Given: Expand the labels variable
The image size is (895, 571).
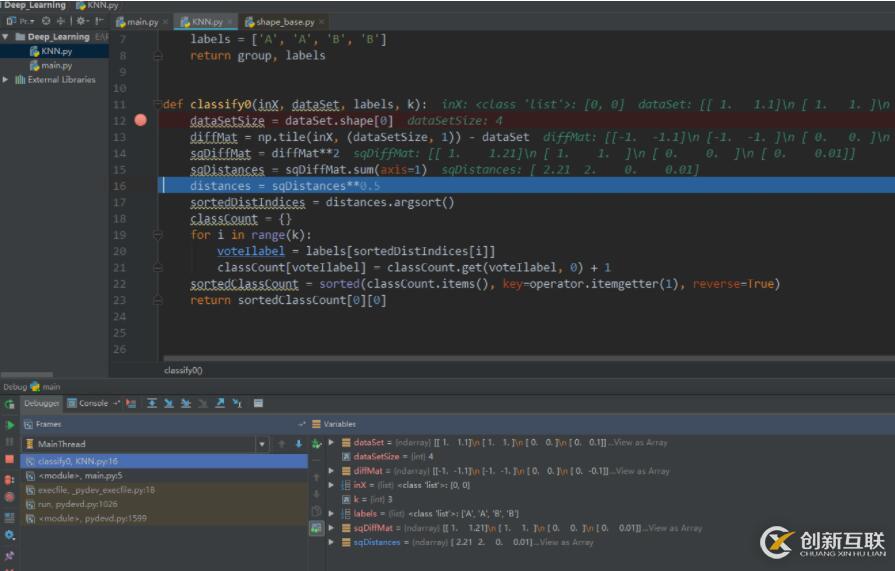Looking at the screenshot, I should click(331, 513).
